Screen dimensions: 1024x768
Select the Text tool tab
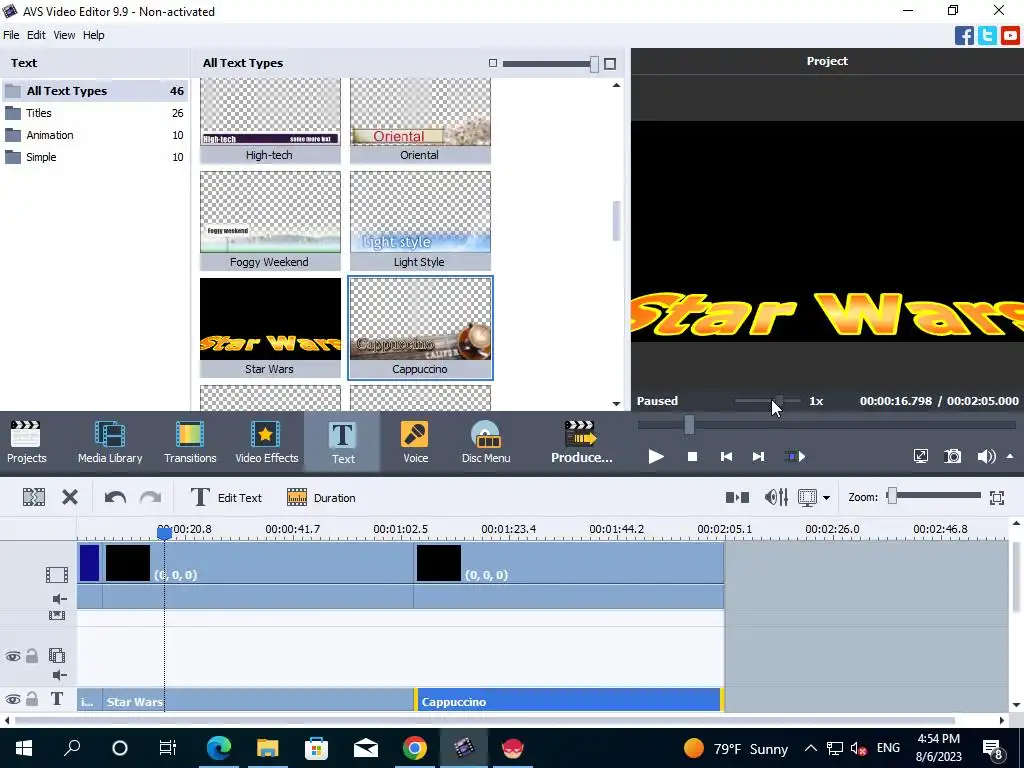coord(342,442)
